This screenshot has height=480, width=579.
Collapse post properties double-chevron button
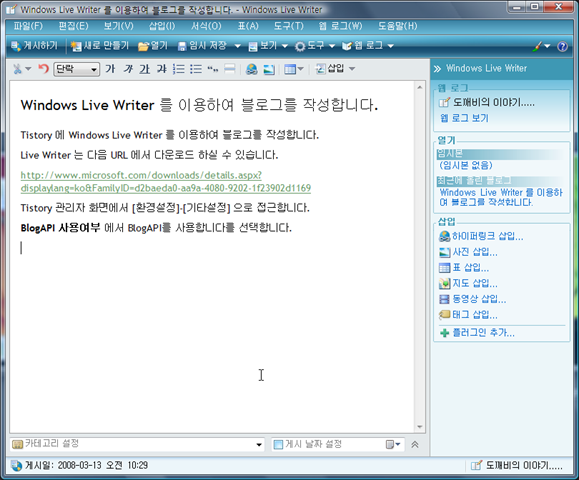415,445
